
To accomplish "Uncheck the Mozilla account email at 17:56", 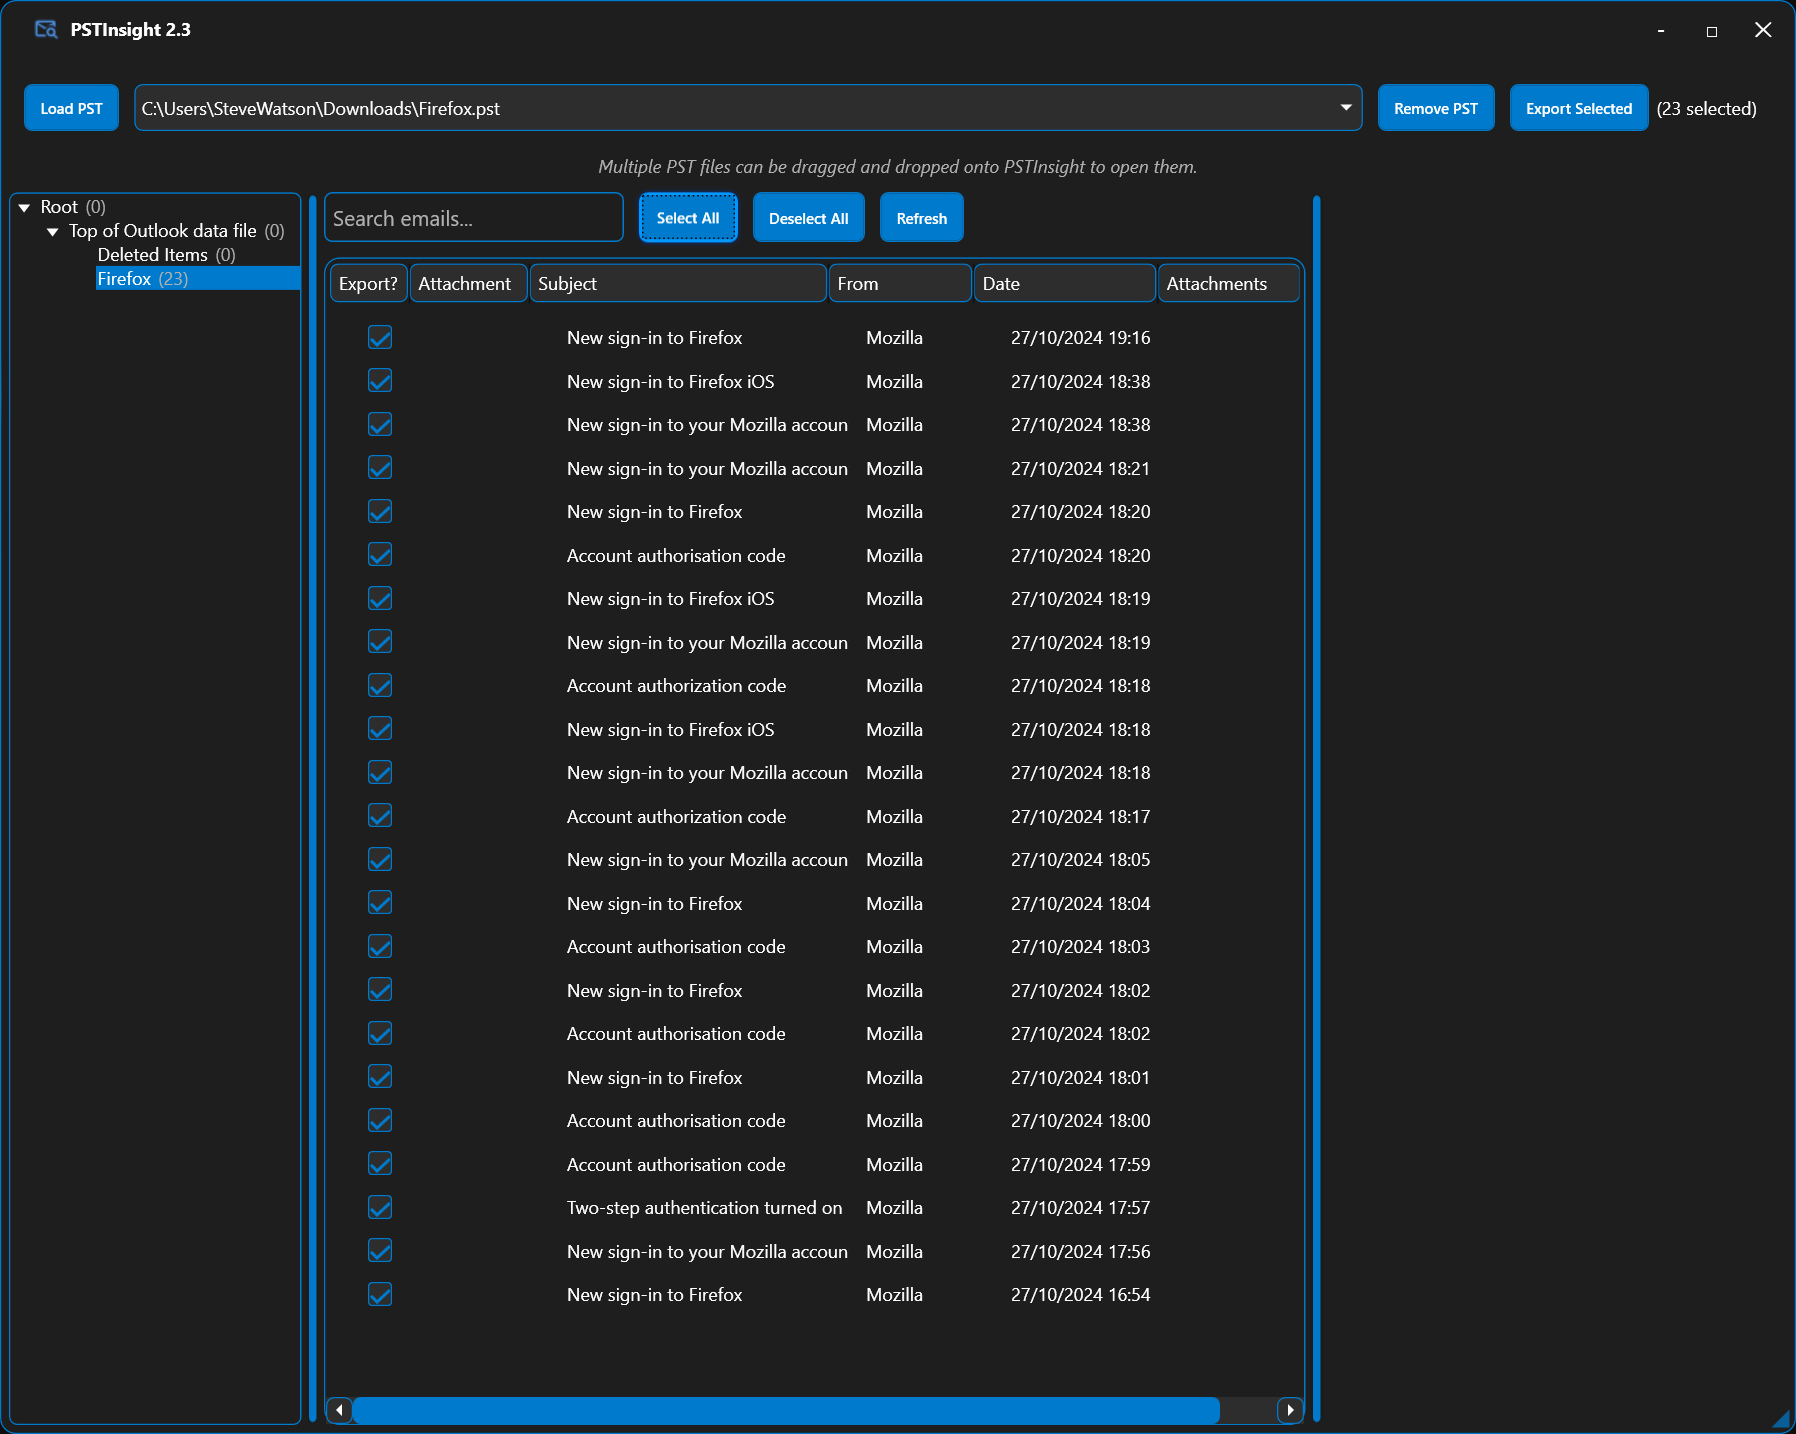I will [380, 1251].
